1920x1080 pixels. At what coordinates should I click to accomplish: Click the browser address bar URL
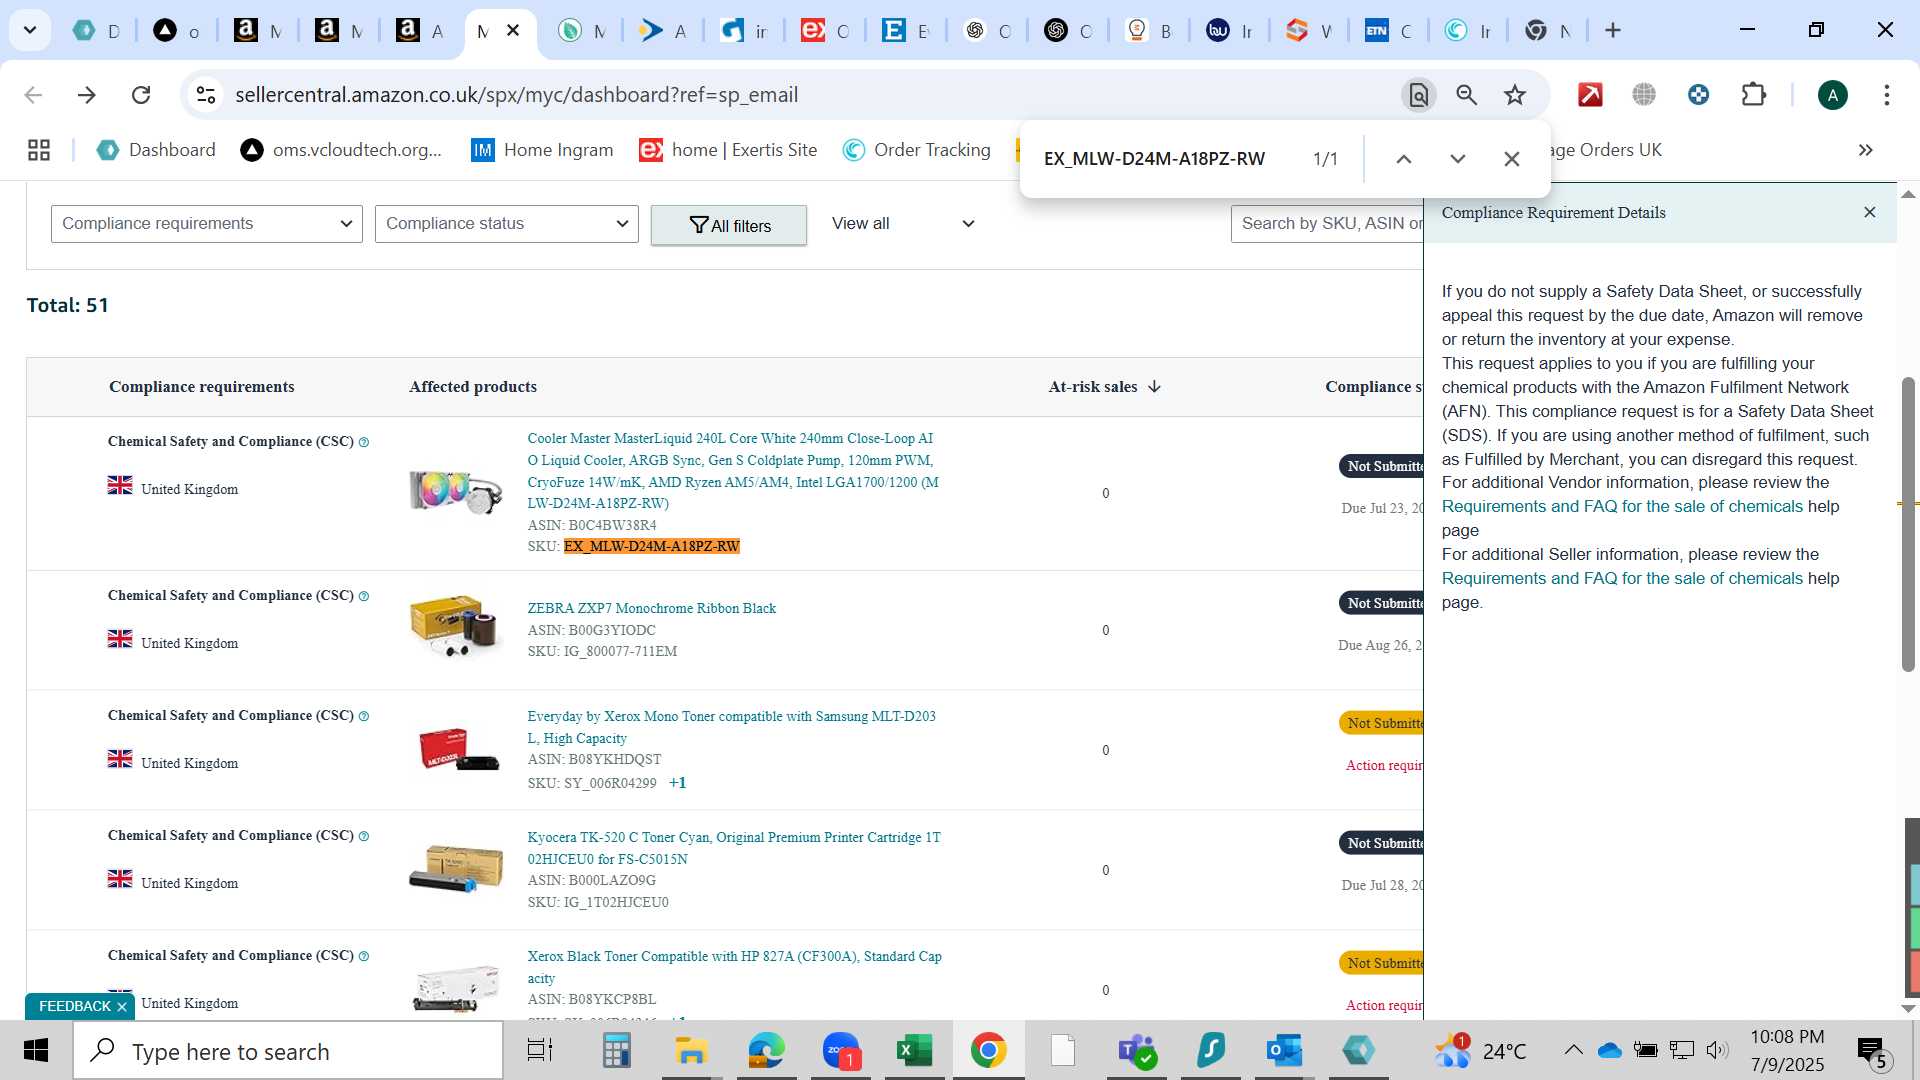pyautogui.click(x=516, y=95)
